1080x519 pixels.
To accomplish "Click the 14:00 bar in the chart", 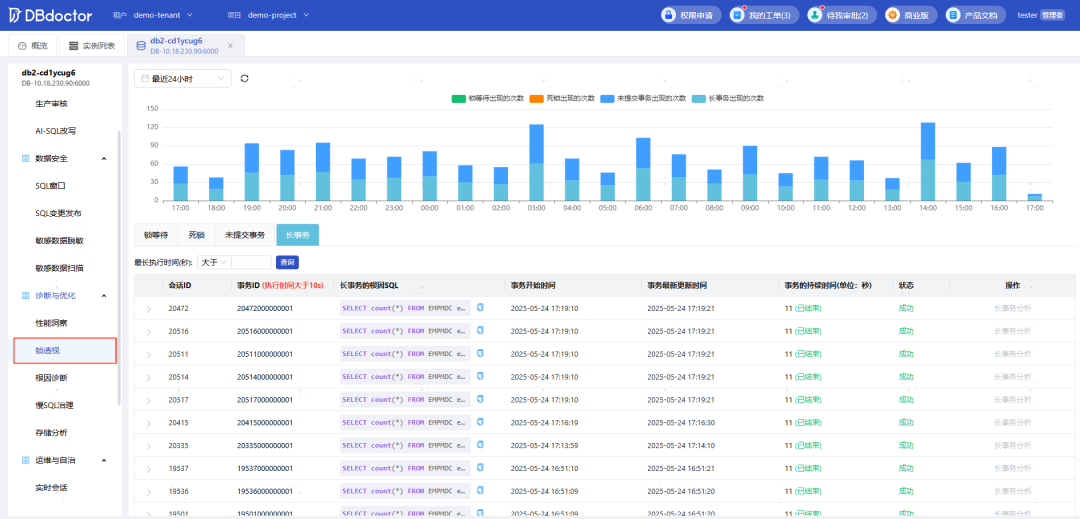I will (928, 162).
